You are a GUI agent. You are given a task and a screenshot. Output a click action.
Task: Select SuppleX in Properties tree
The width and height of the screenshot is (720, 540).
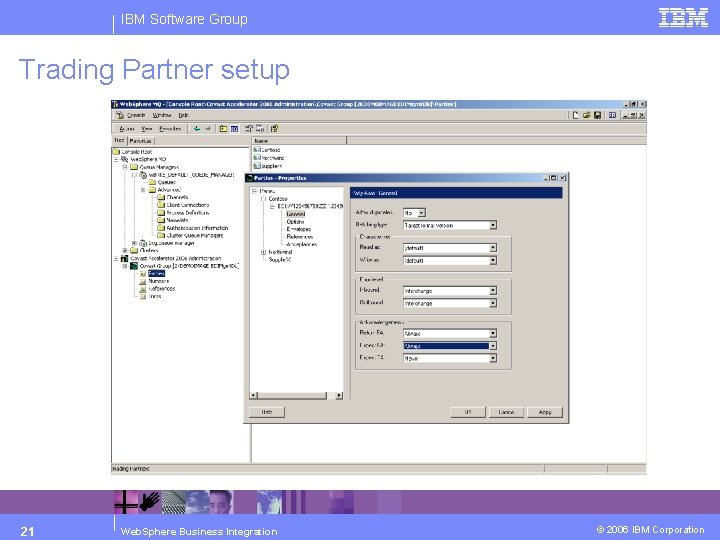pos(280,259)
